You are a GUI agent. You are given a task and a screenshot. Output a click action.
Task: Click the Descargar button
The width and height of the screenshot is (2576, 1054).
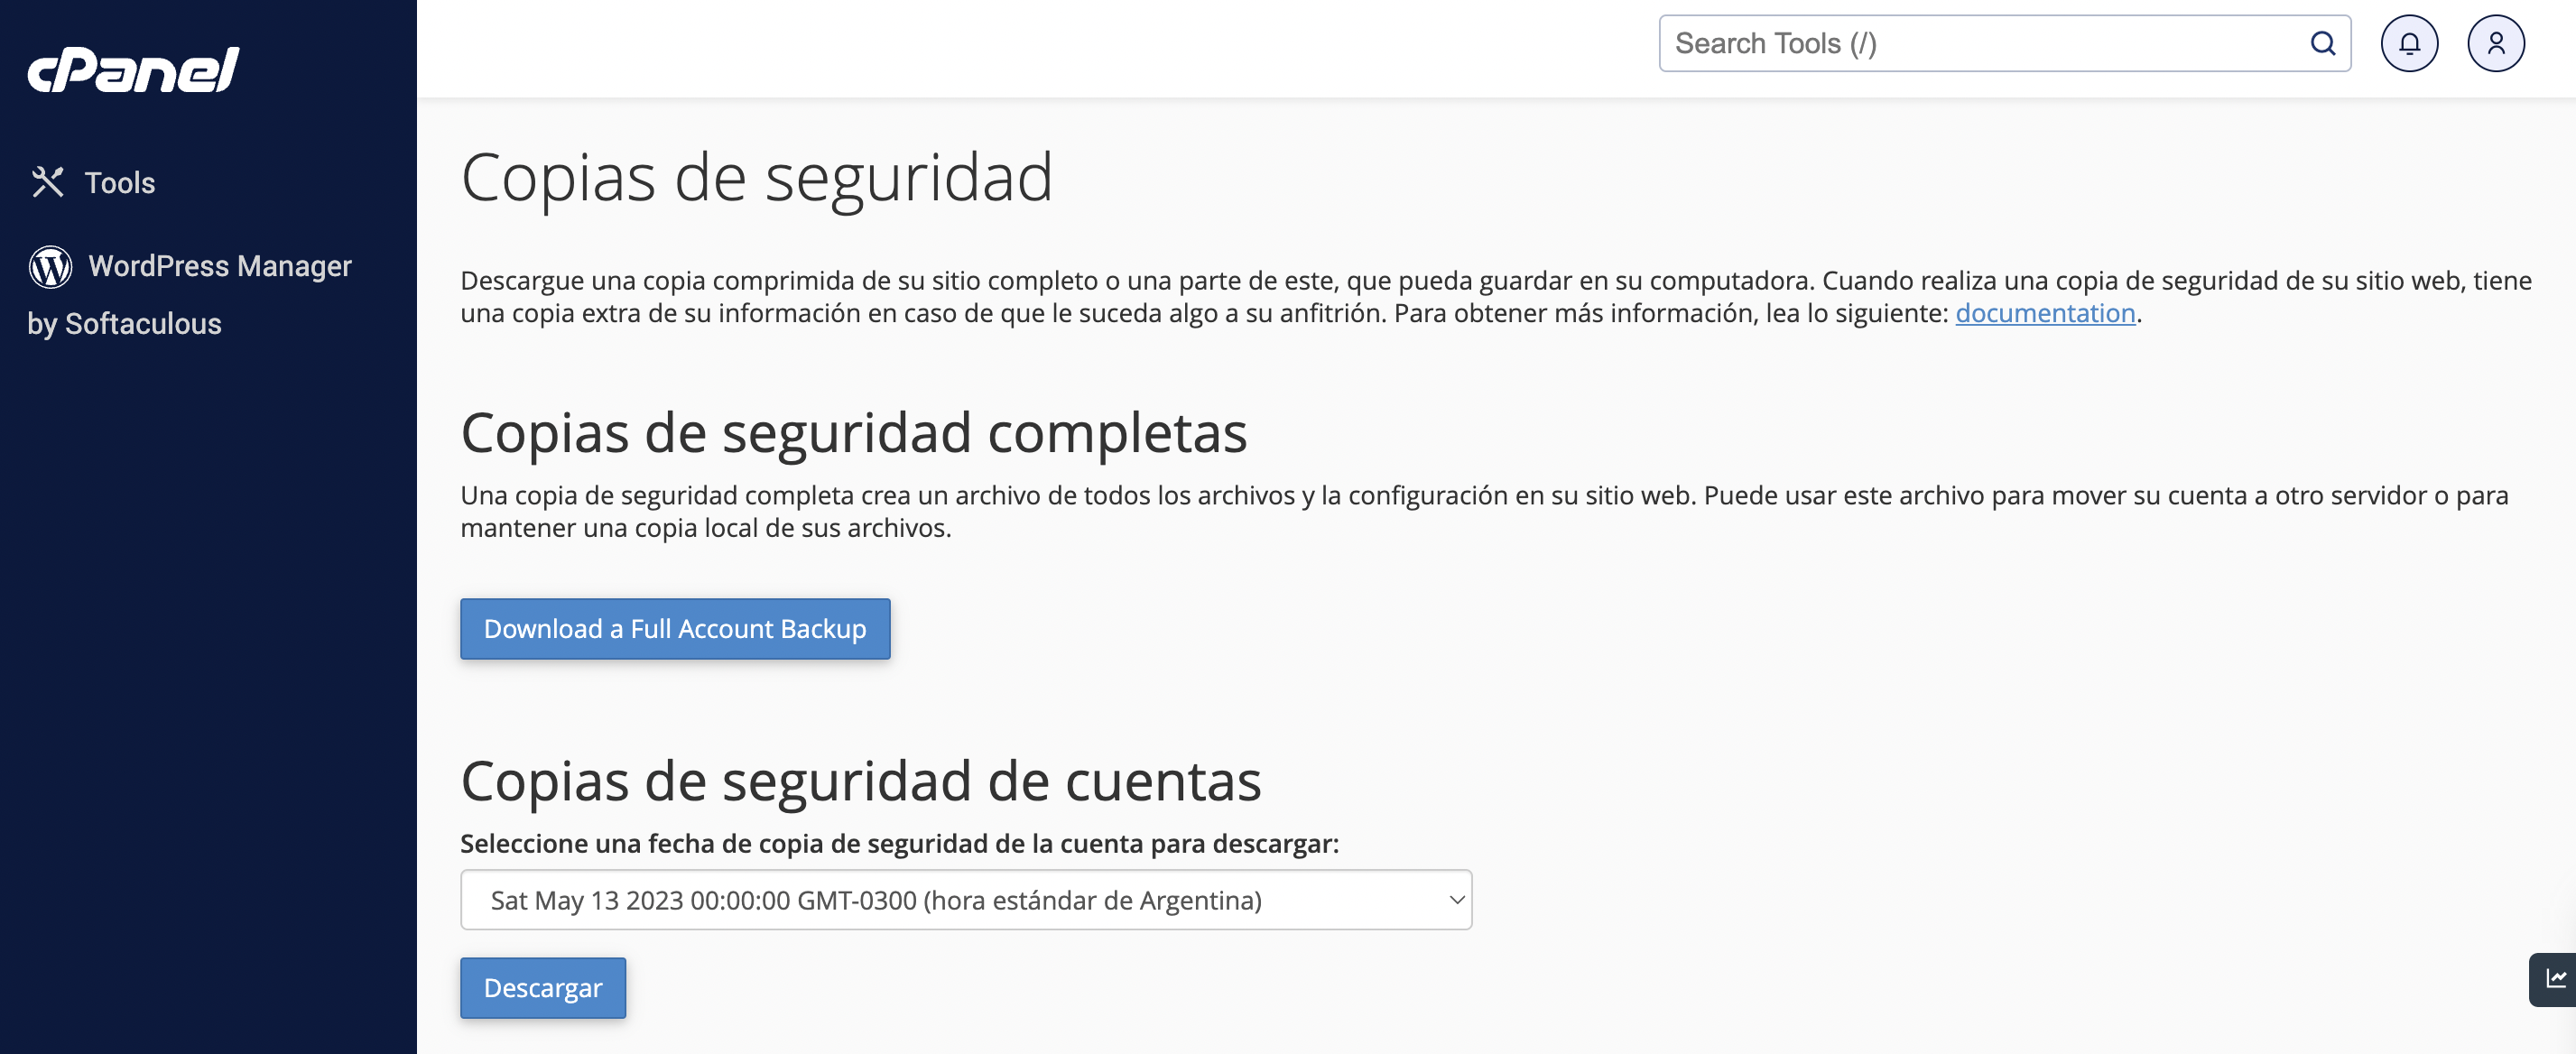(x=543, y=988)
